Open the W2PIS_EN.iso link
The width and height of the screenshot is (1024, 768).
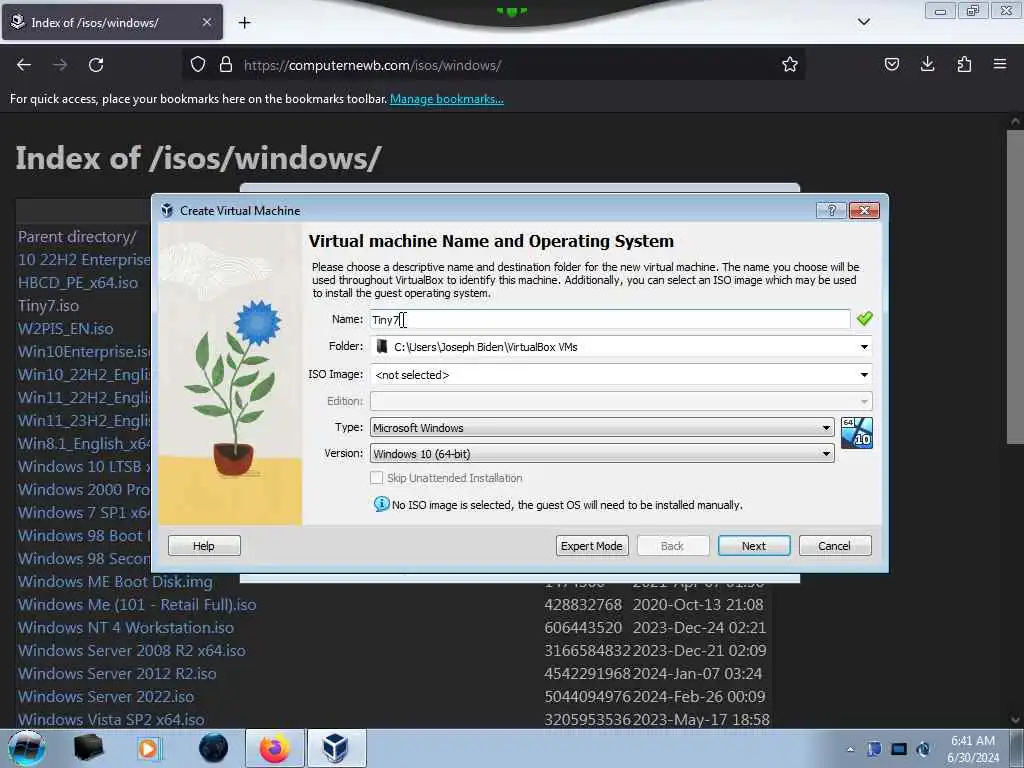(x=65, y=328)
